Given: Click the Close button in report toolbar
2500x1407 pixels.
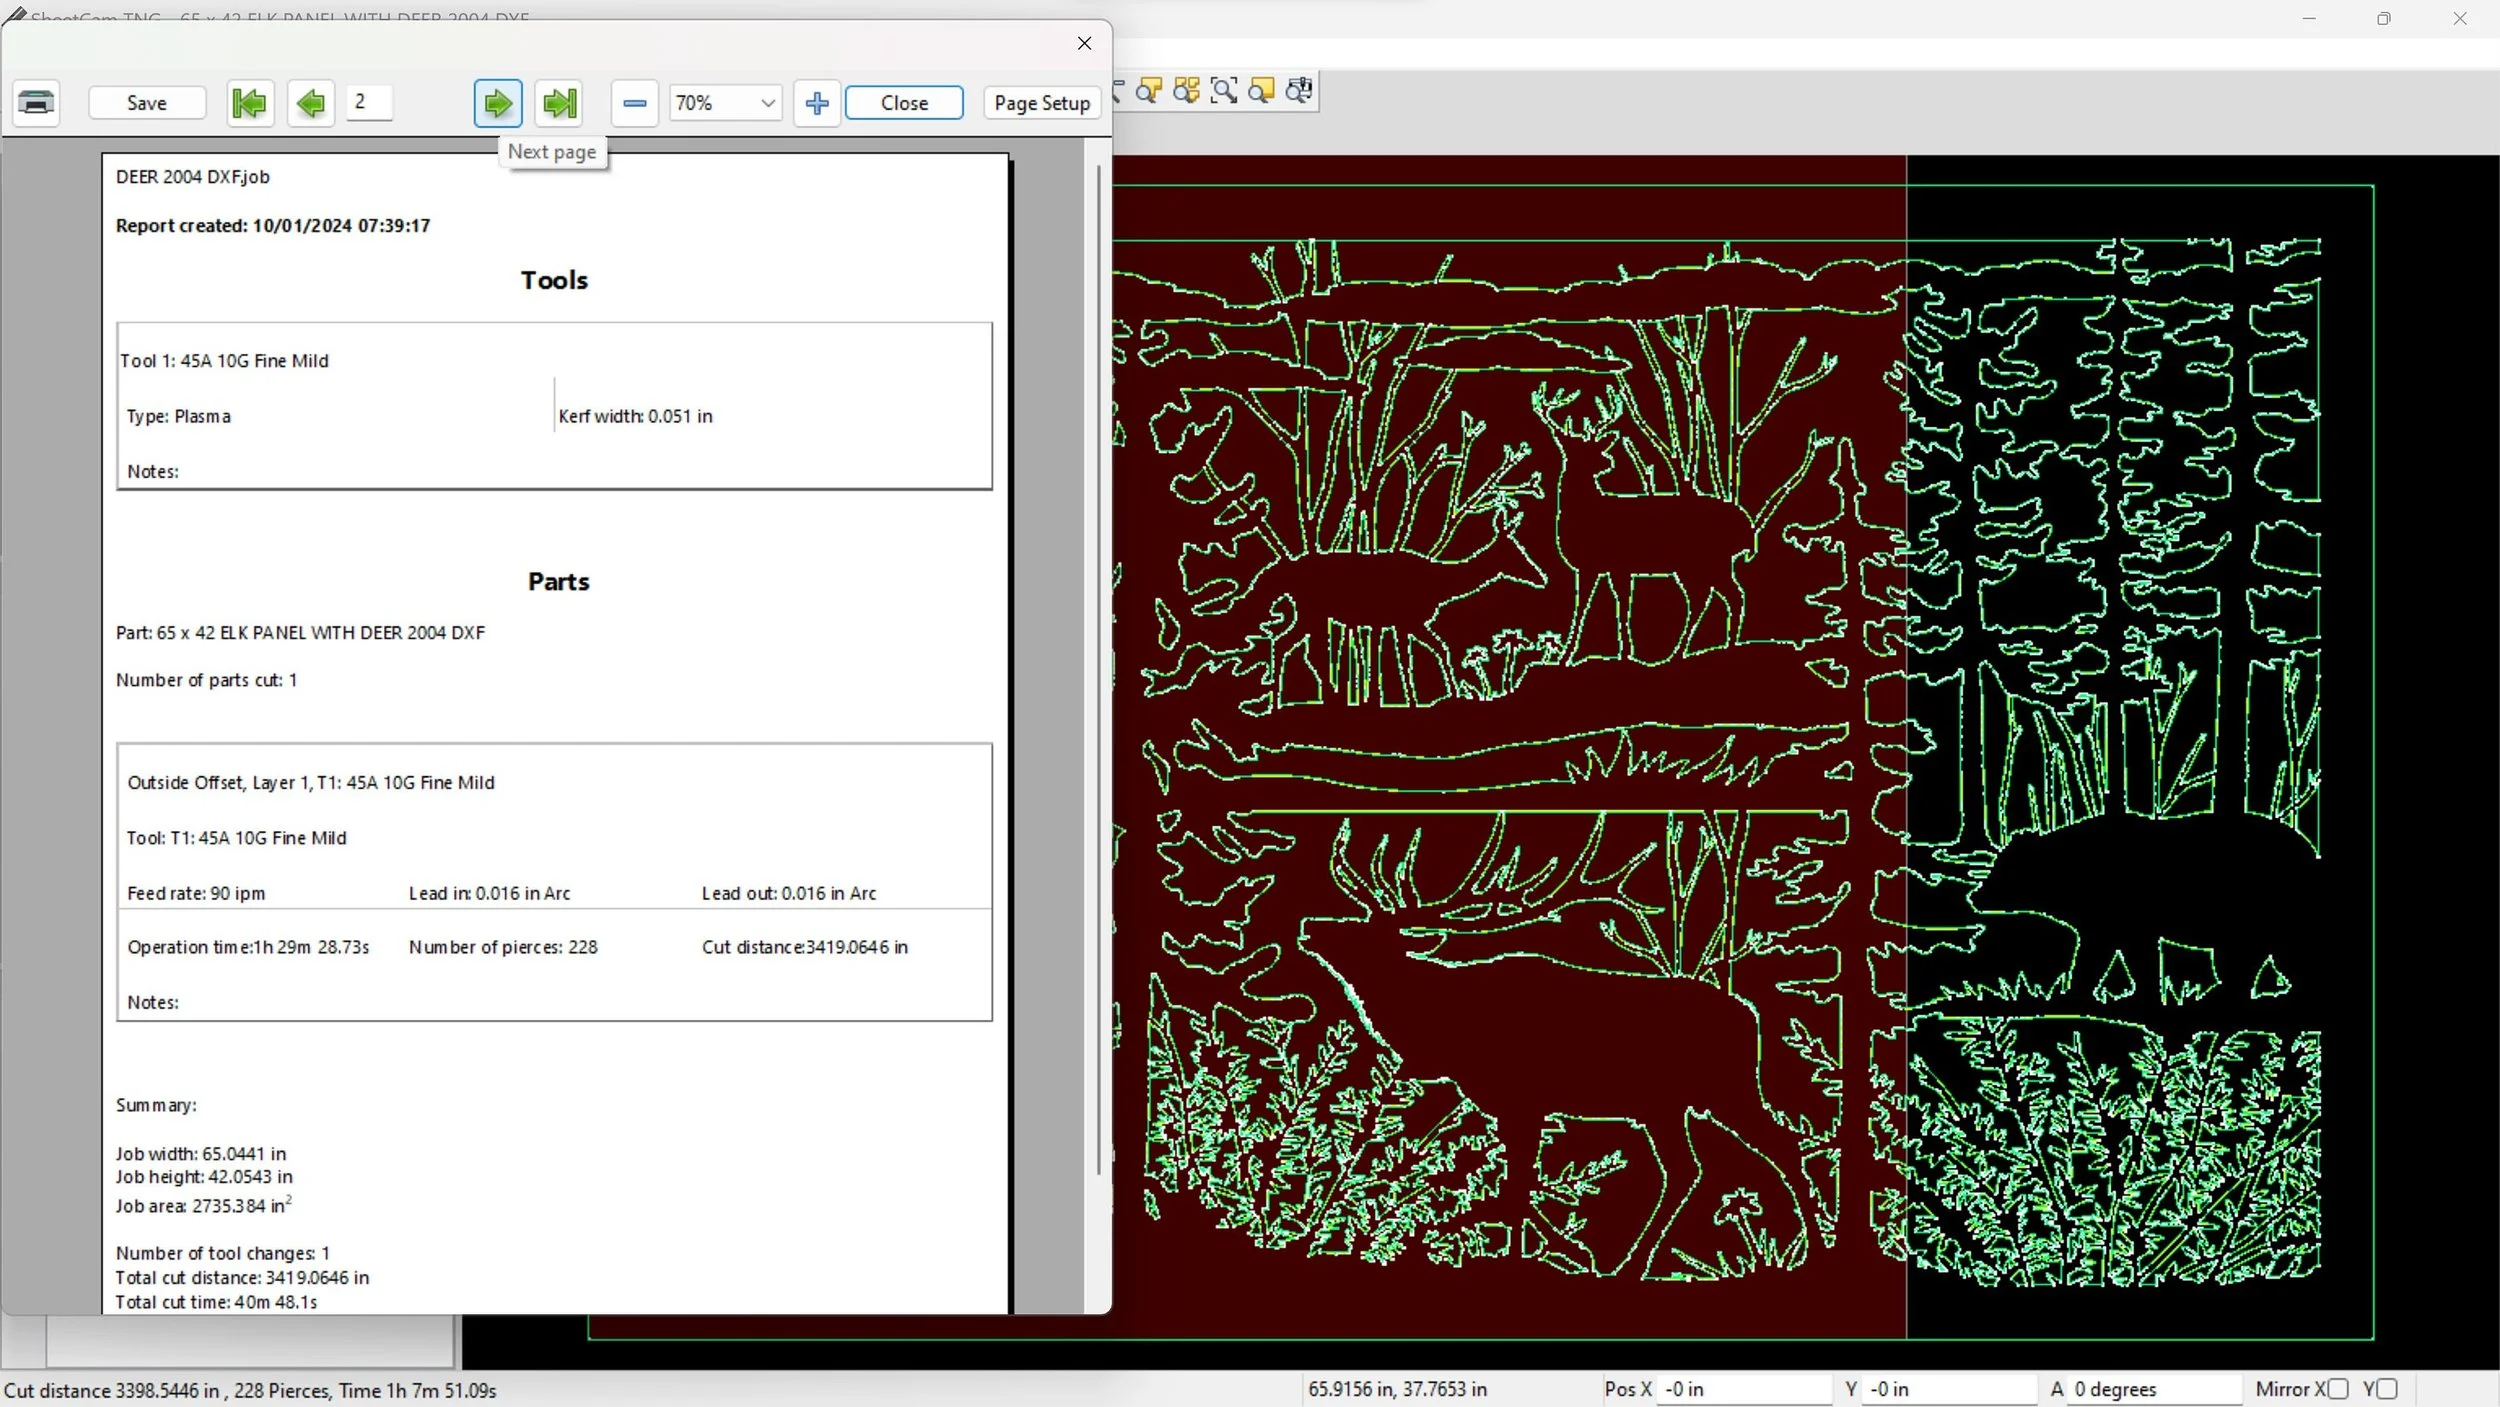Looking at the screenshot, I should [904, 102].
